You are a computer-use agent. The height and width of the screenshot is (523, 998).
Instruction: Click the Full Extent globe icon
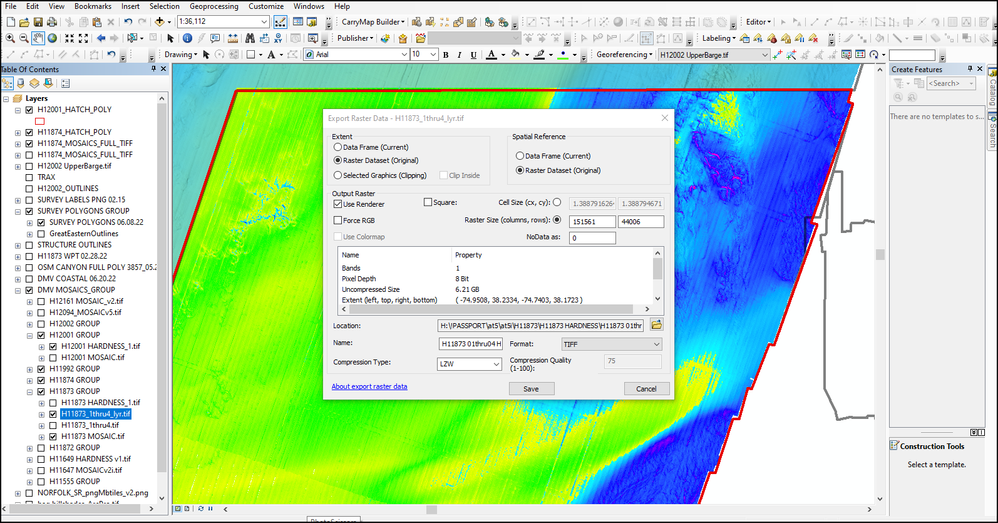coord(52,38)
